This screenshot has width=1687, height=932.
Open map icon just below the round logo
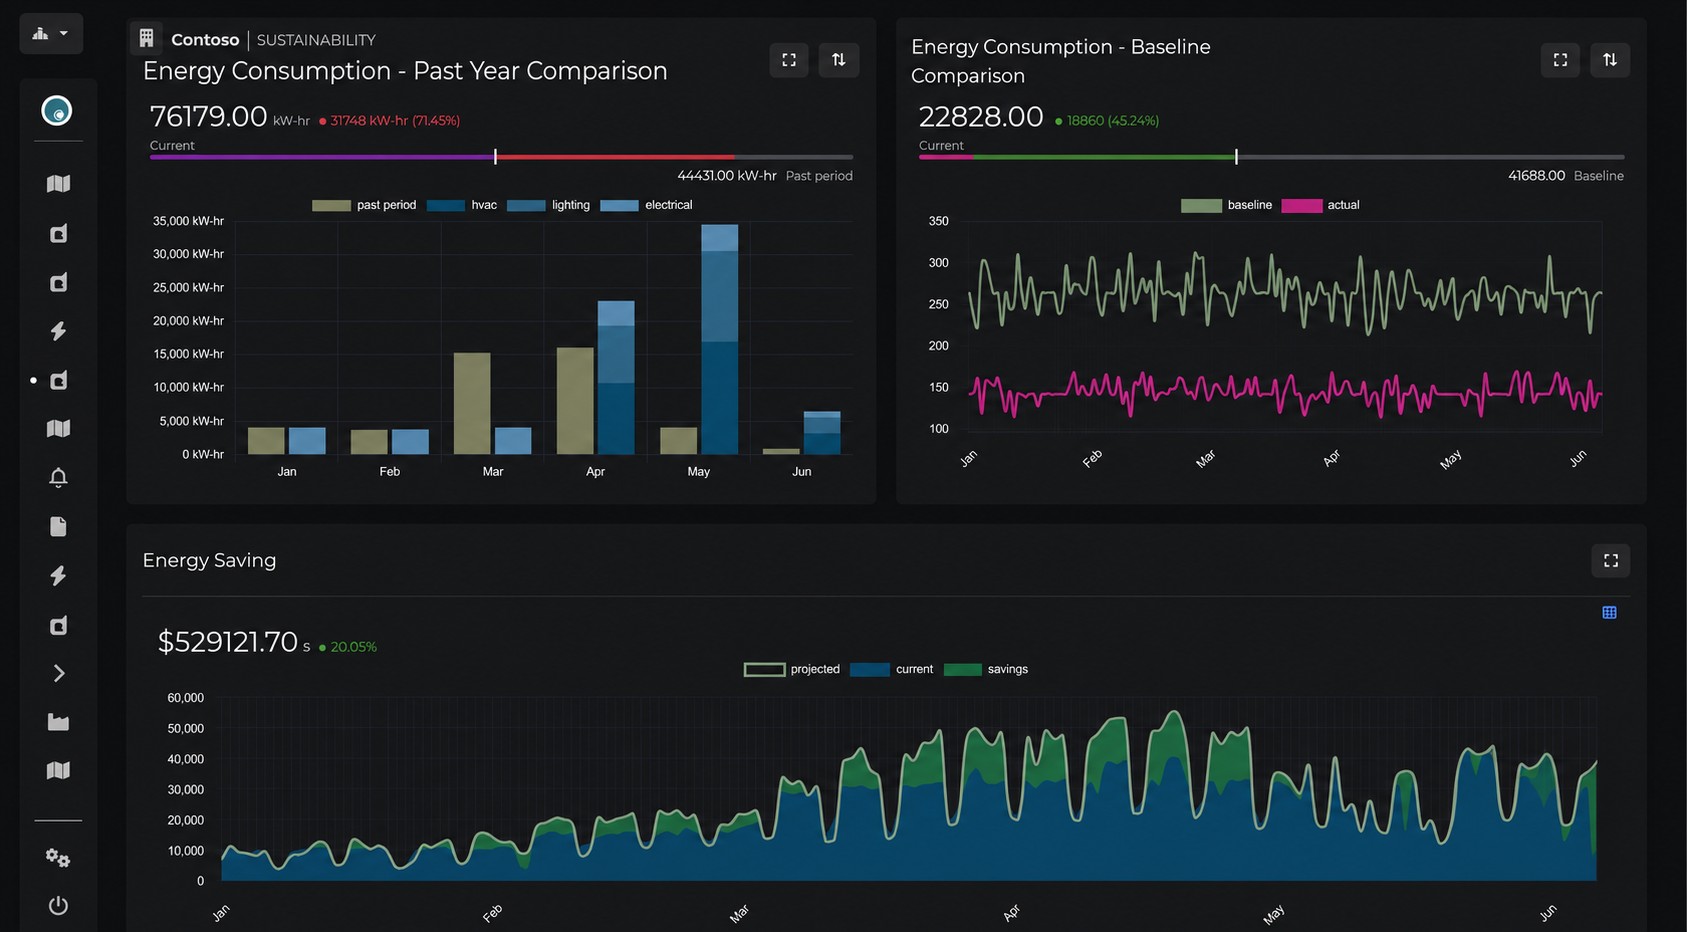click(58, 184)
